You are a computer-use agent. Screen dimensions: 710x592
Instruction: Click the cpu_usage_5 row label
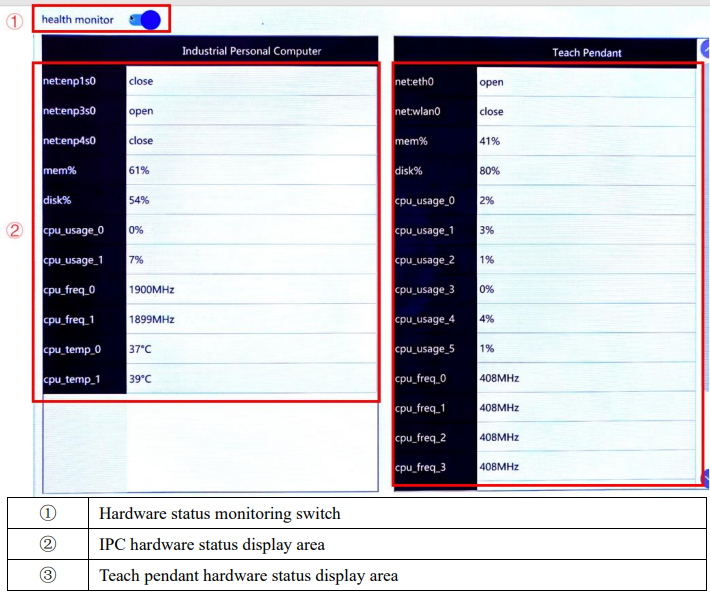tap(425, 349)
